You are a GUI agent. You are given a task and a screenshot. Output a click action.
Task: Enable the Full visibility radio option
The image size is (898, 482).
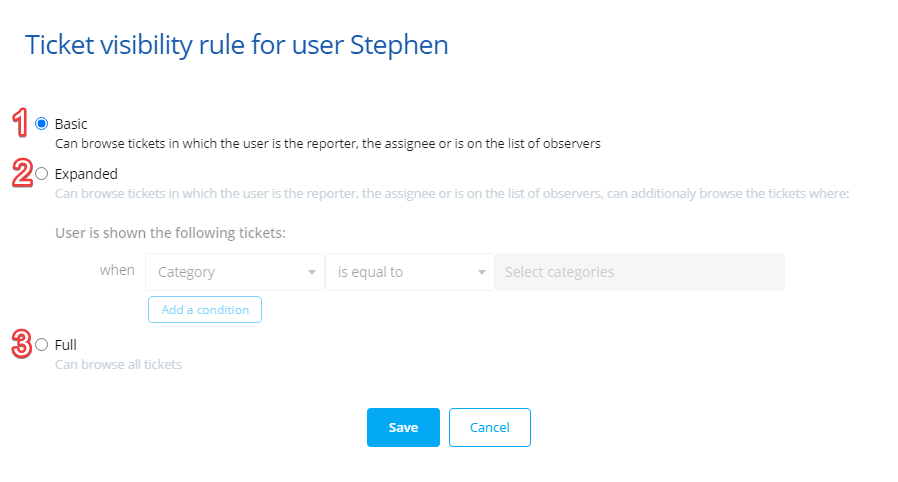(41, 345)
